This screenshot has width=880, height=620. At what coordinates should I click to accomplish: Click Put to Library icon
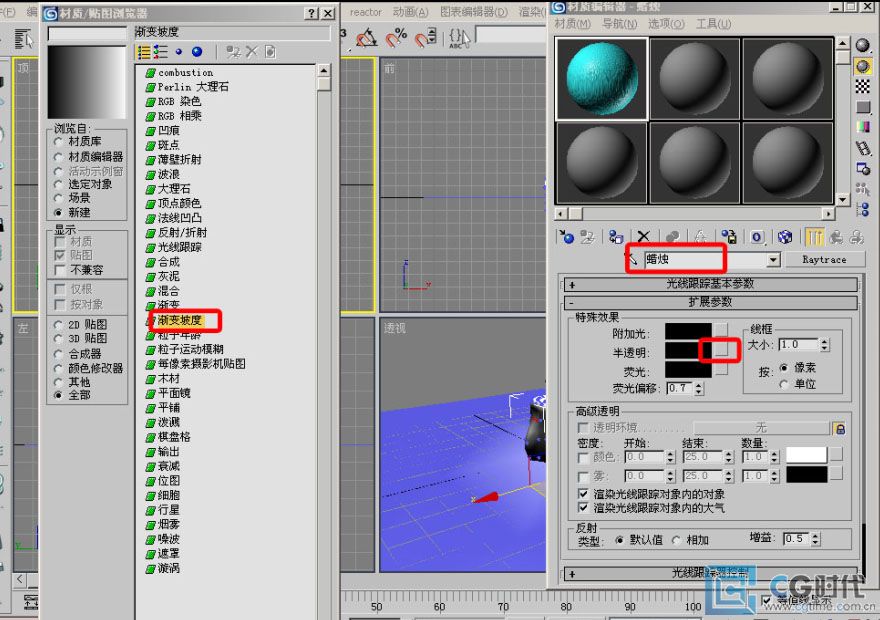coord(729,237)
